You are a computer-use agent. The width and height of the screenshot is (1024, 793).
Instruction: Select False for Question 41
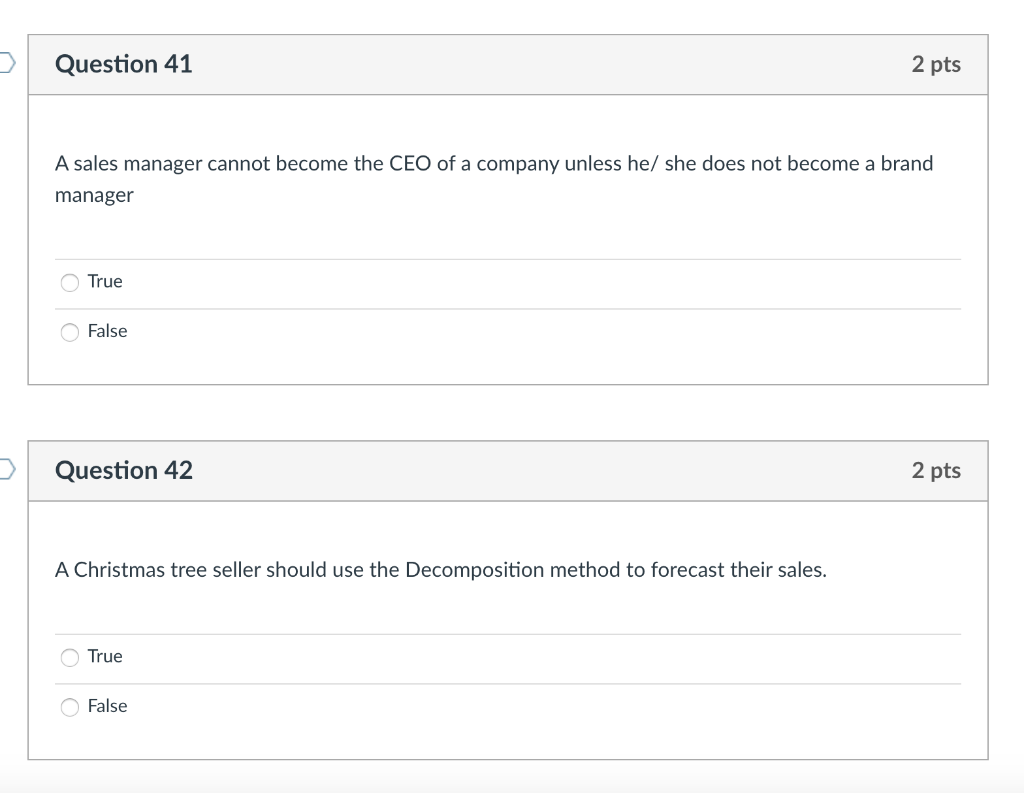tap(69, 331)
